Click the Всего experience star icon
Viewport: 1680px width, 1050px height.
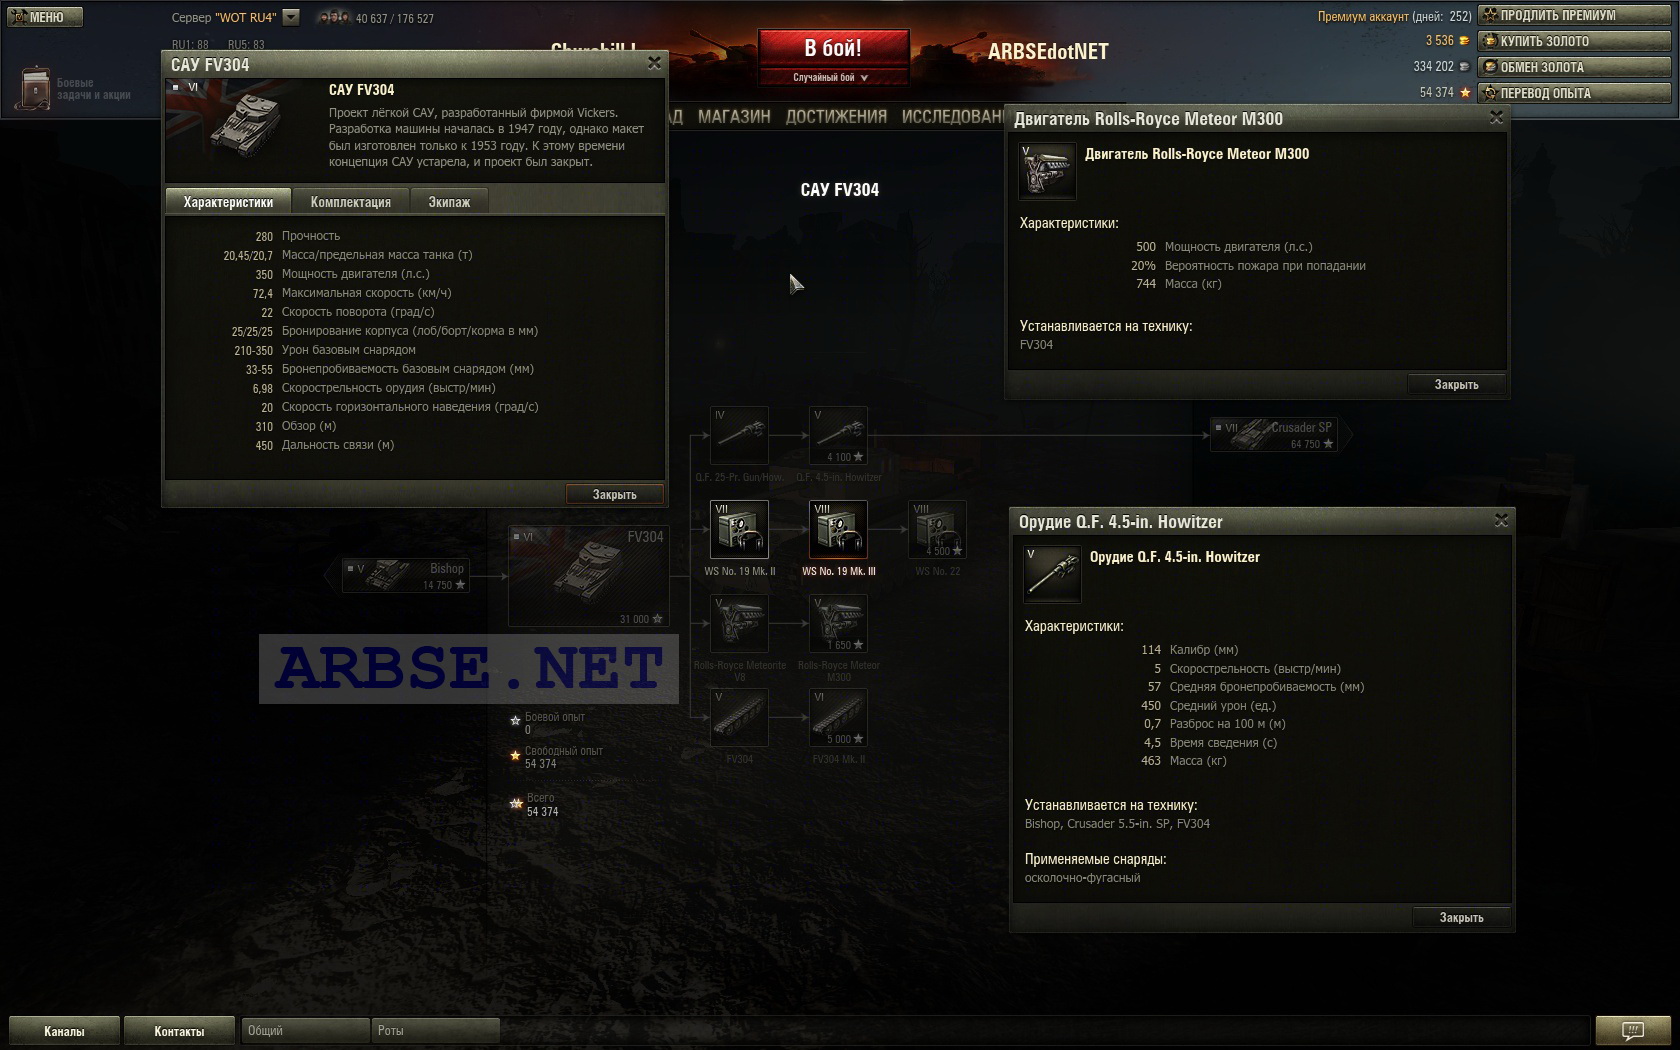coord(516,803)
